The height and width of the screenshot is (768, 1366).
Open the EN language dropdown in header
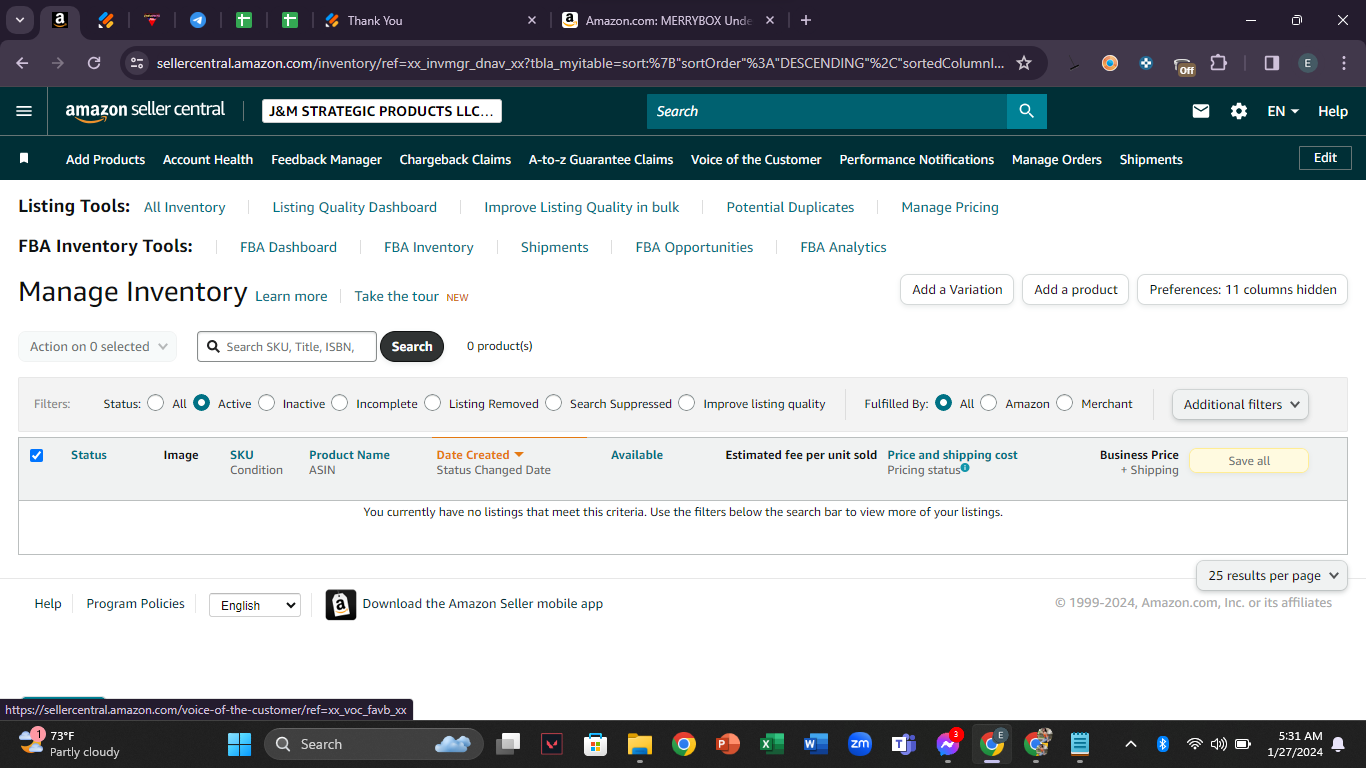[x=1283, y=111]
